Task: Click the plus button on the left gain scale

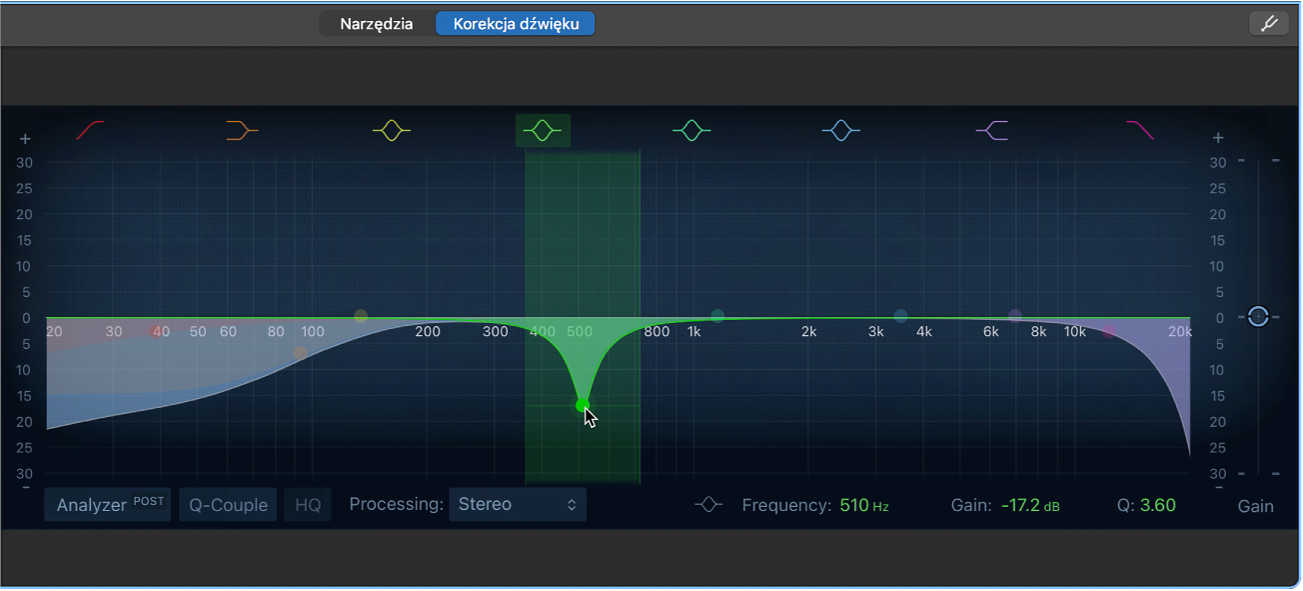Action: tap(24, 138)
